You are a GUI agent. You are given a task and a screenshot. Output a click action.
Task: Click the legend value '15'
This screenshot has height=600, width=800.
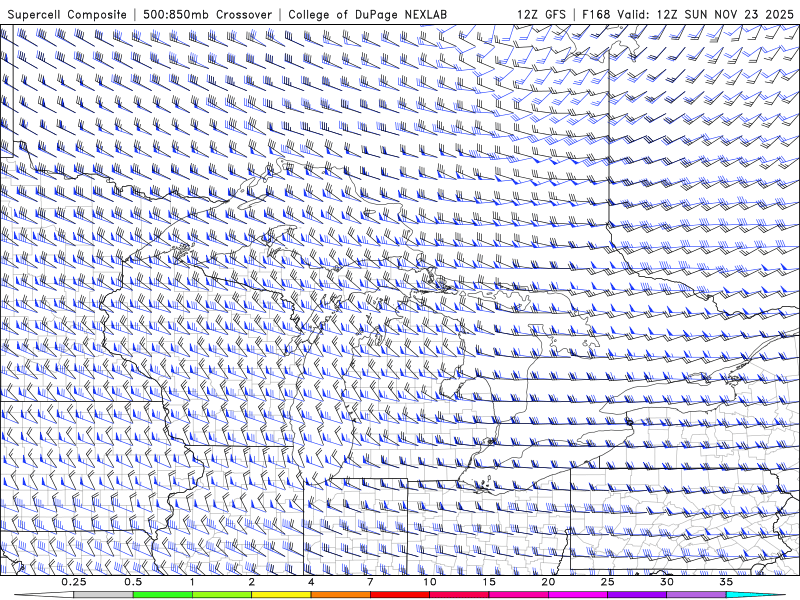(489, 582)
